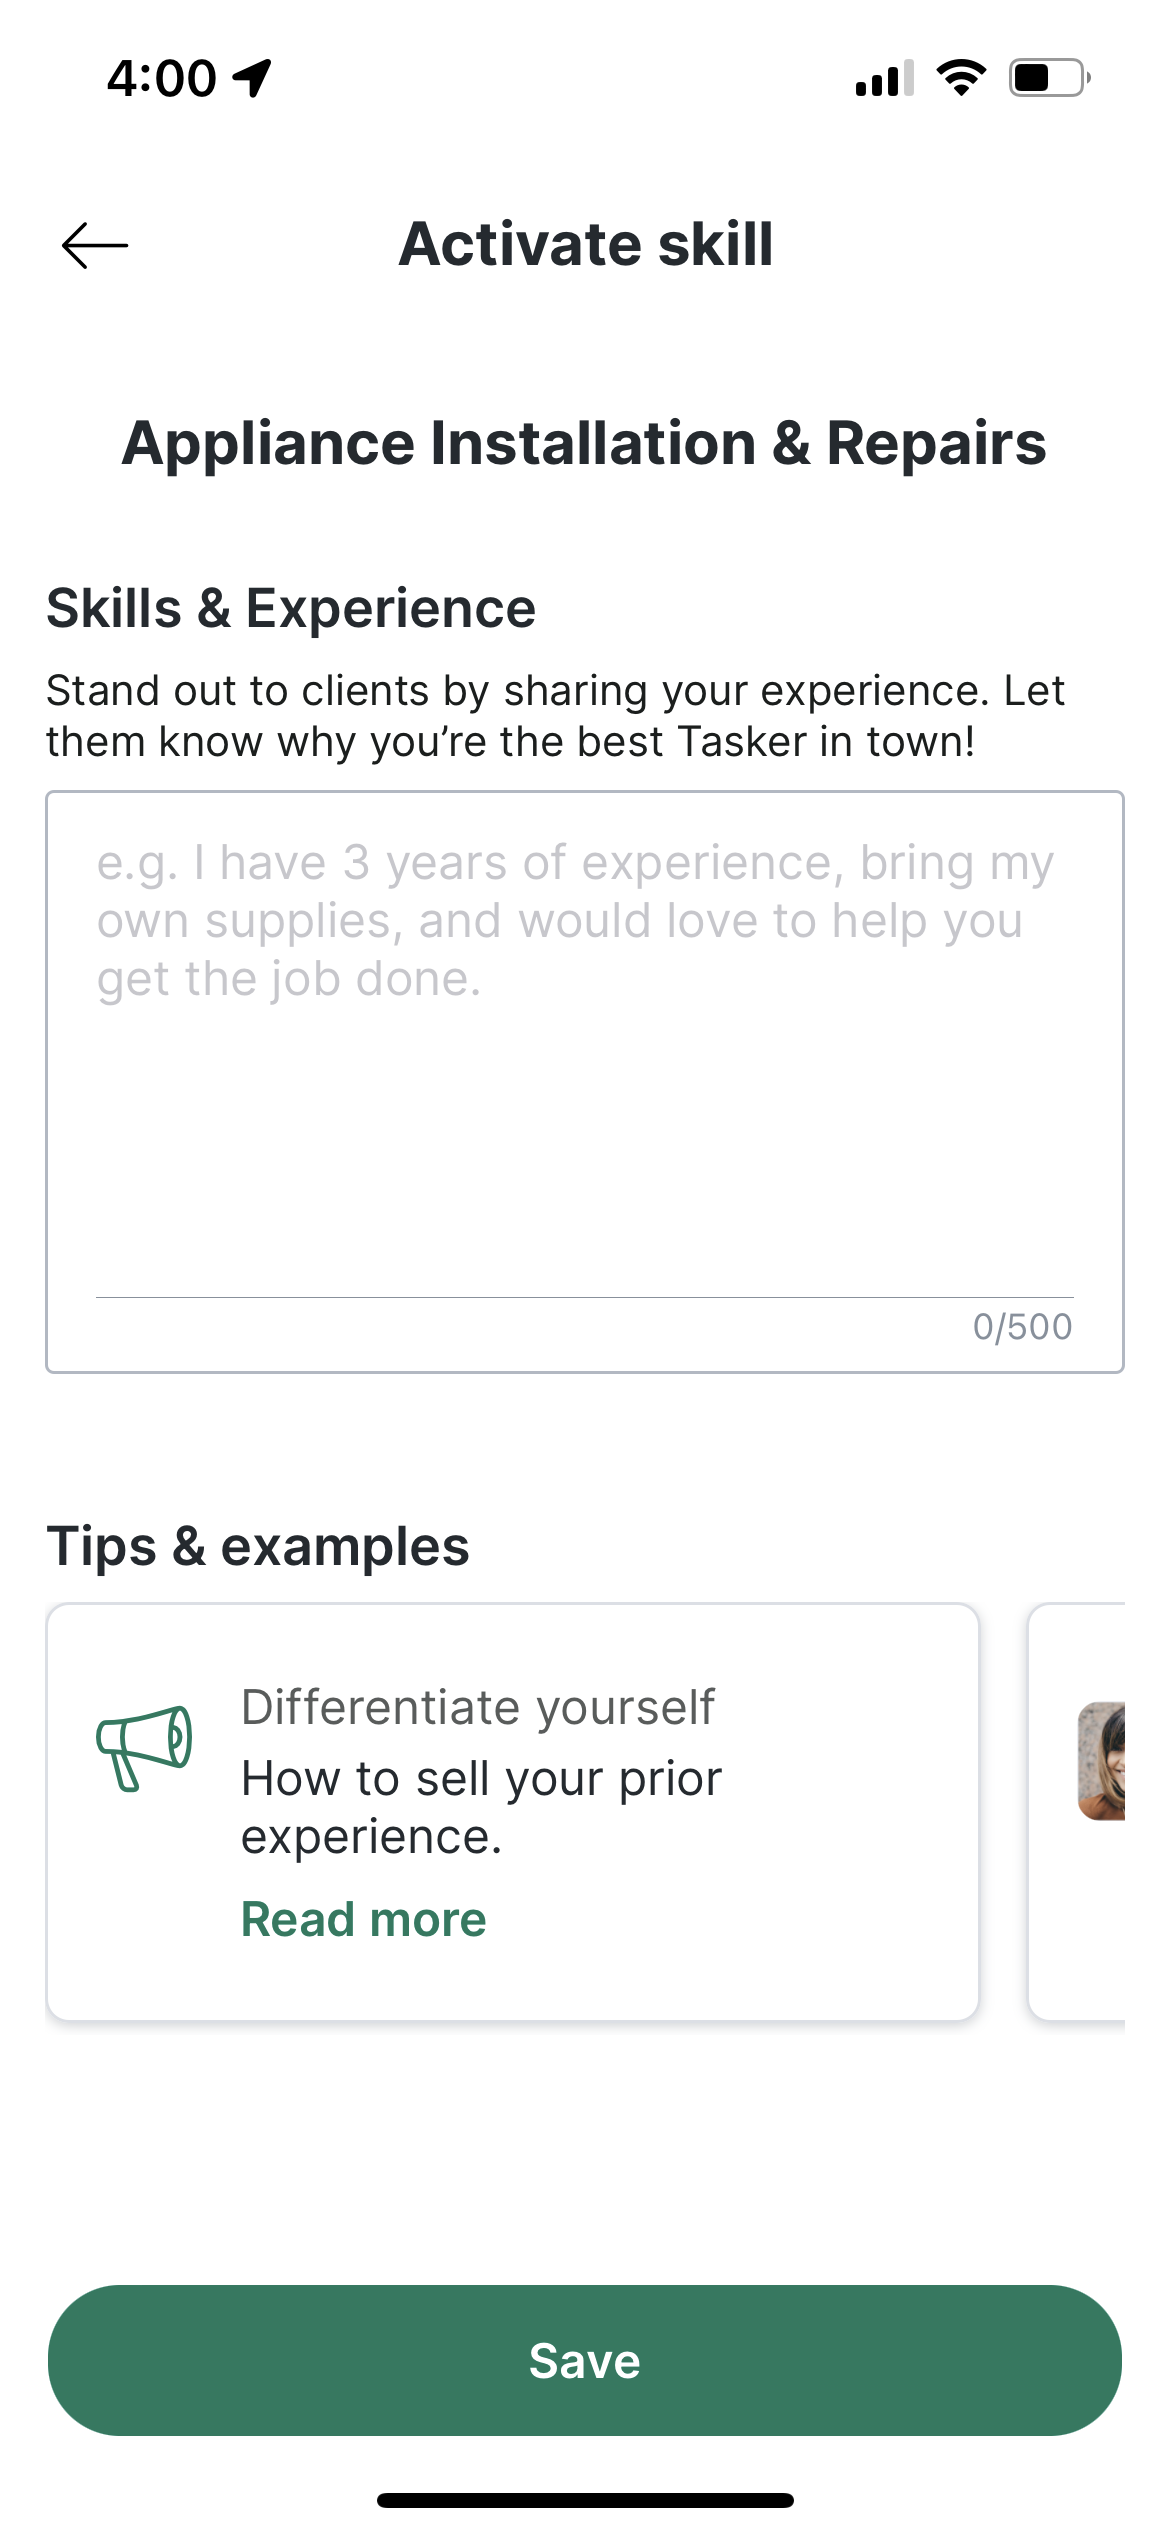
Task: Click the megaphone icon in tips card
Action: click(144, 1748)
